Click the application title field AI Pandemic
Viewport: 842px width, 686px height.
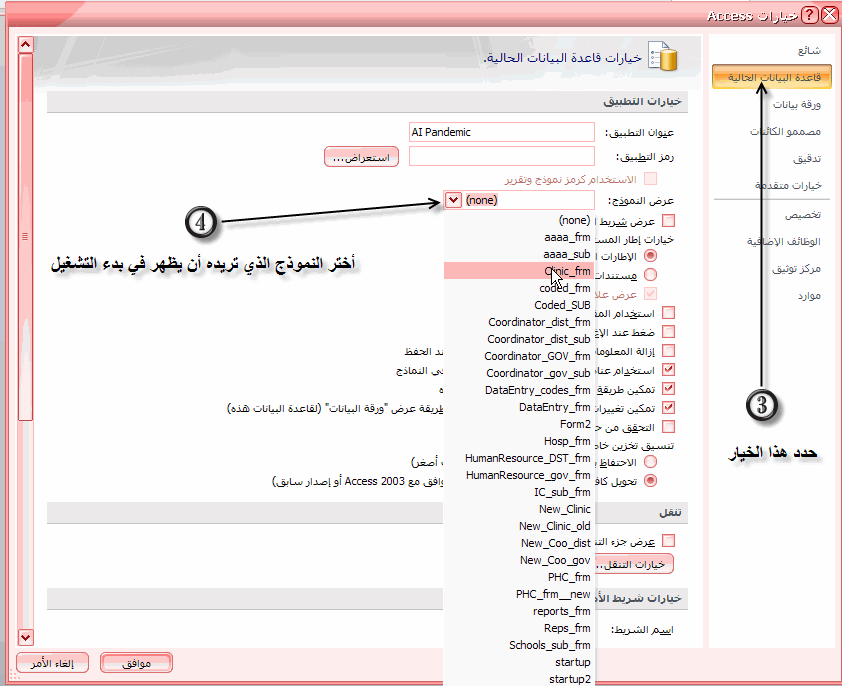point(502,132)
